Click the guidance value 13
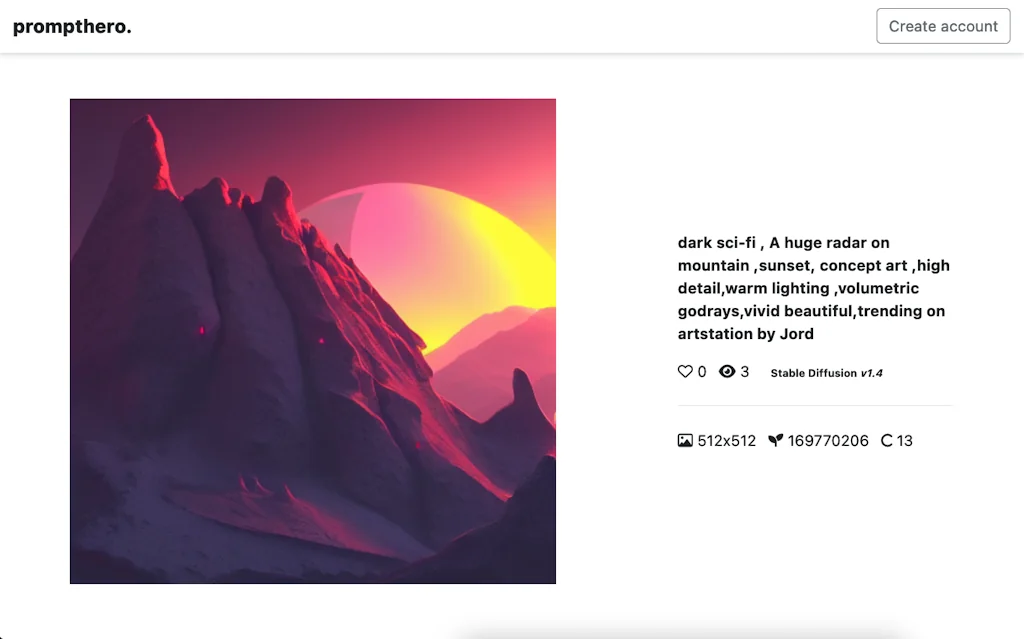This screenshot has height=639, width=1024. coord(904,441)
